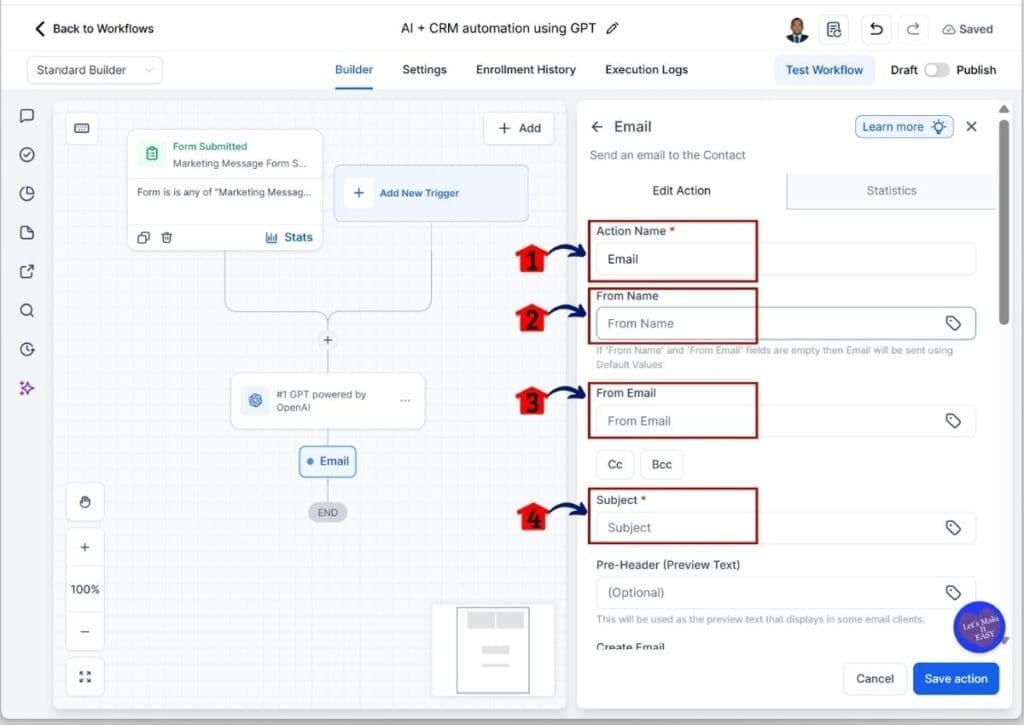1024x725 pixels.
Task: Open Learn more in the Email panel
Action: click(903, 126)
